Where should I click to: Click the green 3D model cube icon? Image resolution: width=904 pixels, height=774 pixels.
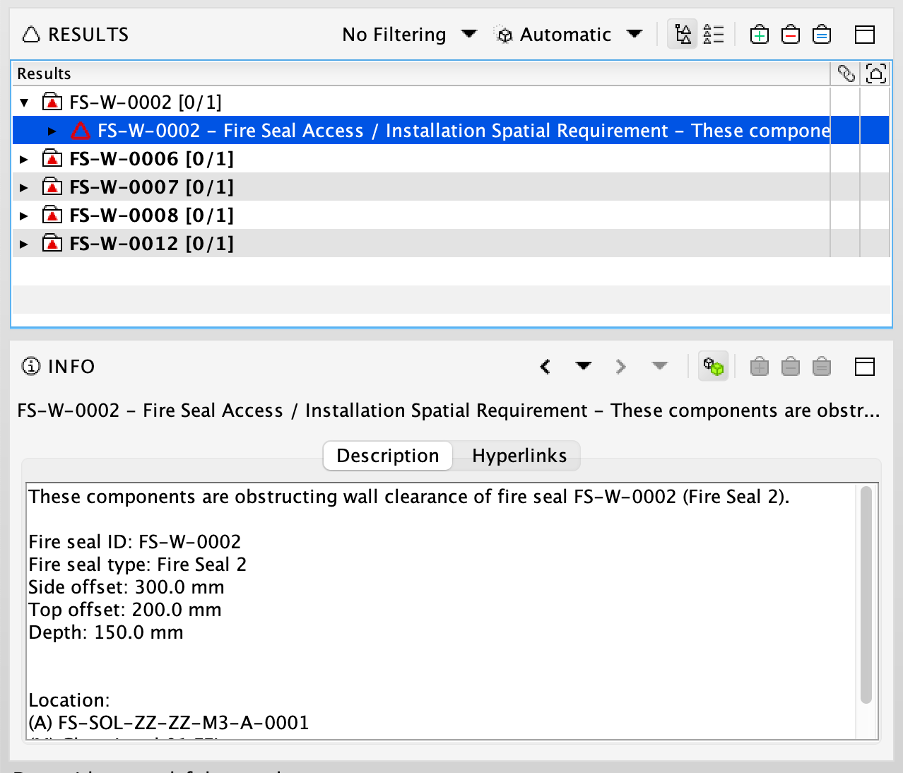(713, 366)
